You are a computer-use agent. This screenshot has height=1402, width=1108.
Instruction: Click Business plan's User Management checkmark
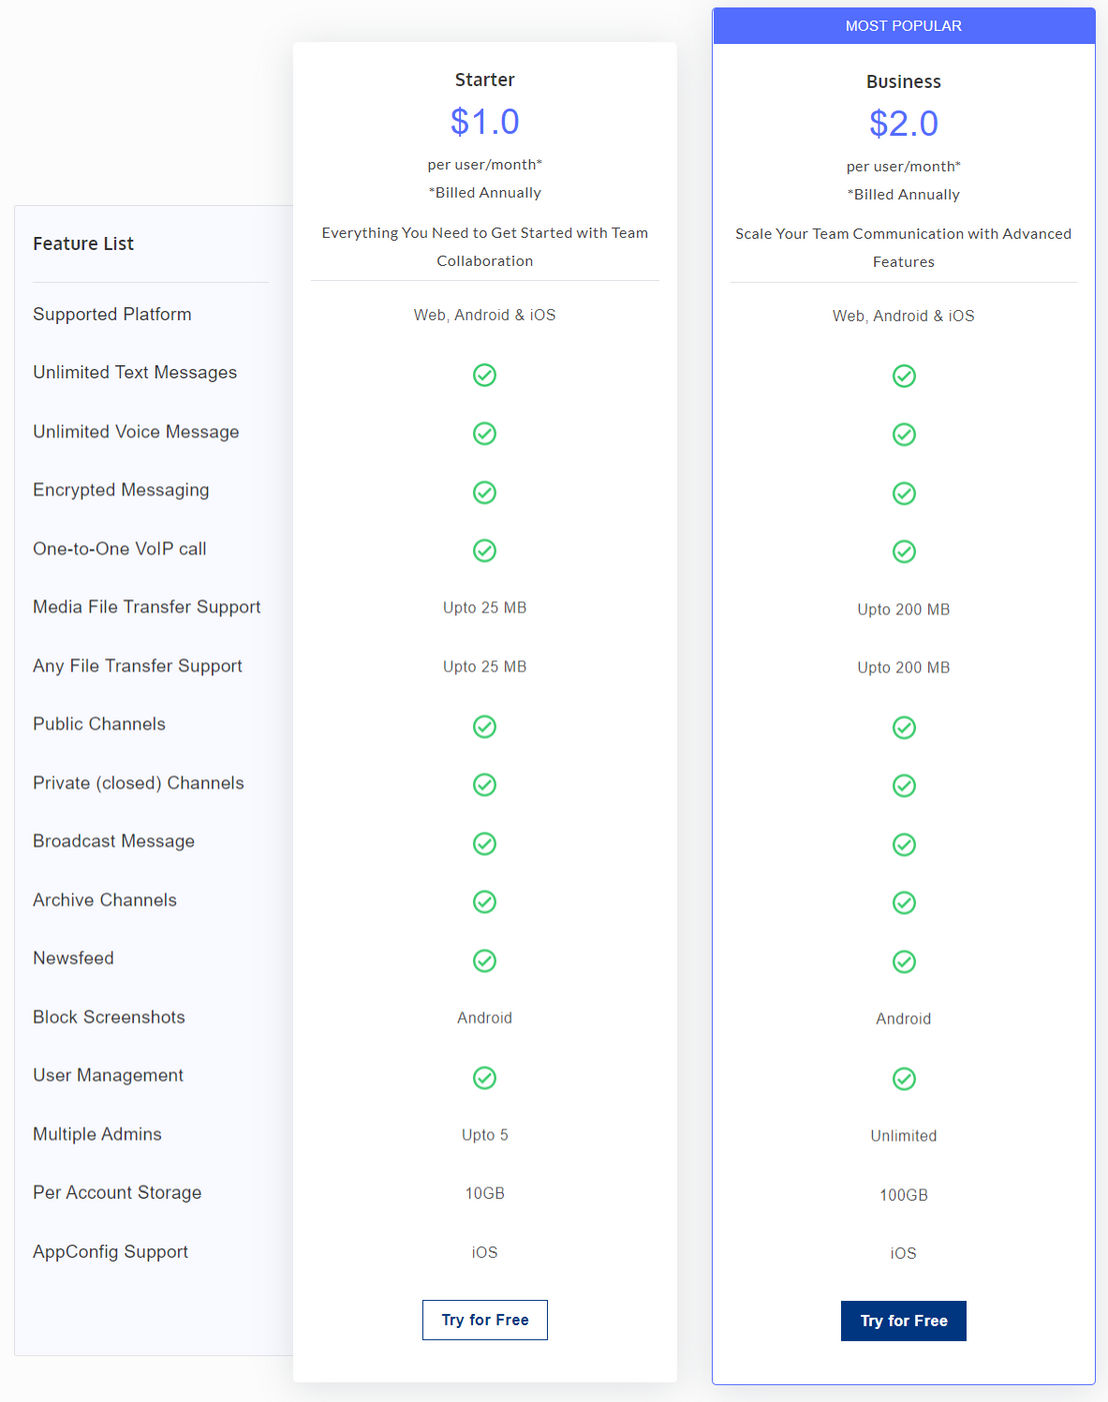tap(904, 1078)
